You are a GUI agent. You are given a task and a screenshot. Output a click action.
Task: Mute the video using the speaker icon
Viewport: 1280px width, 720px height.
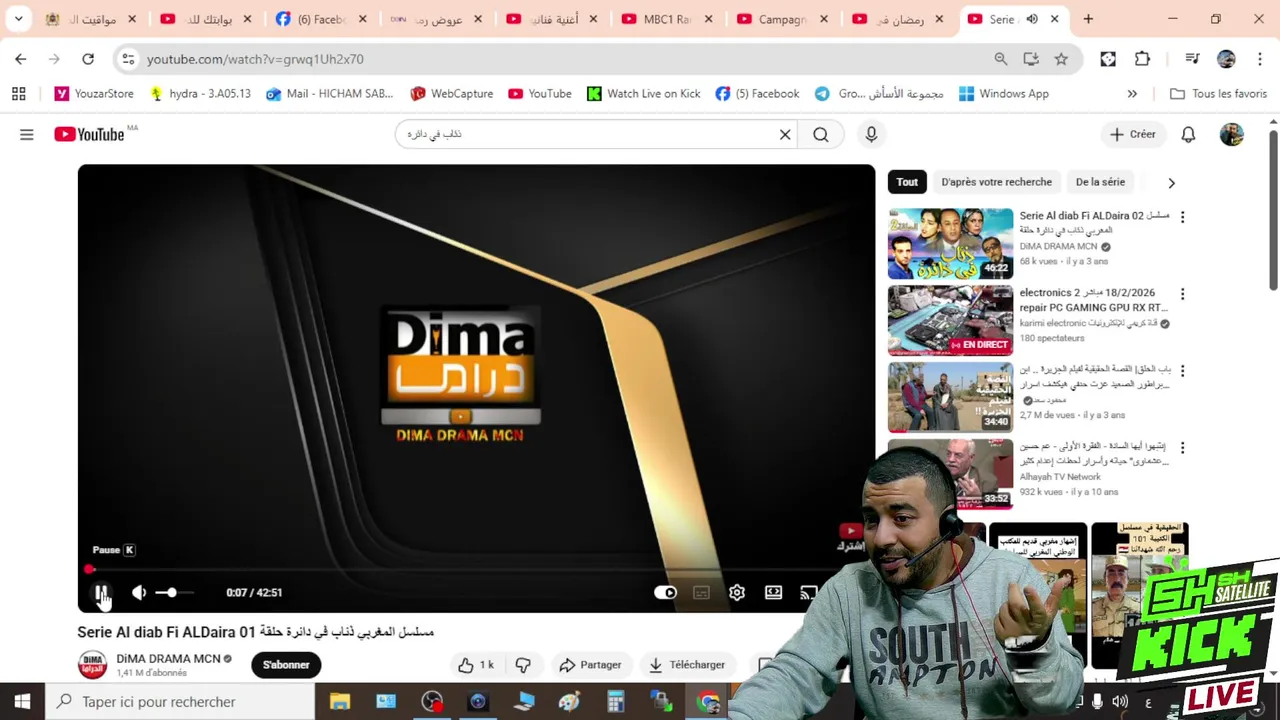point(139,593)
